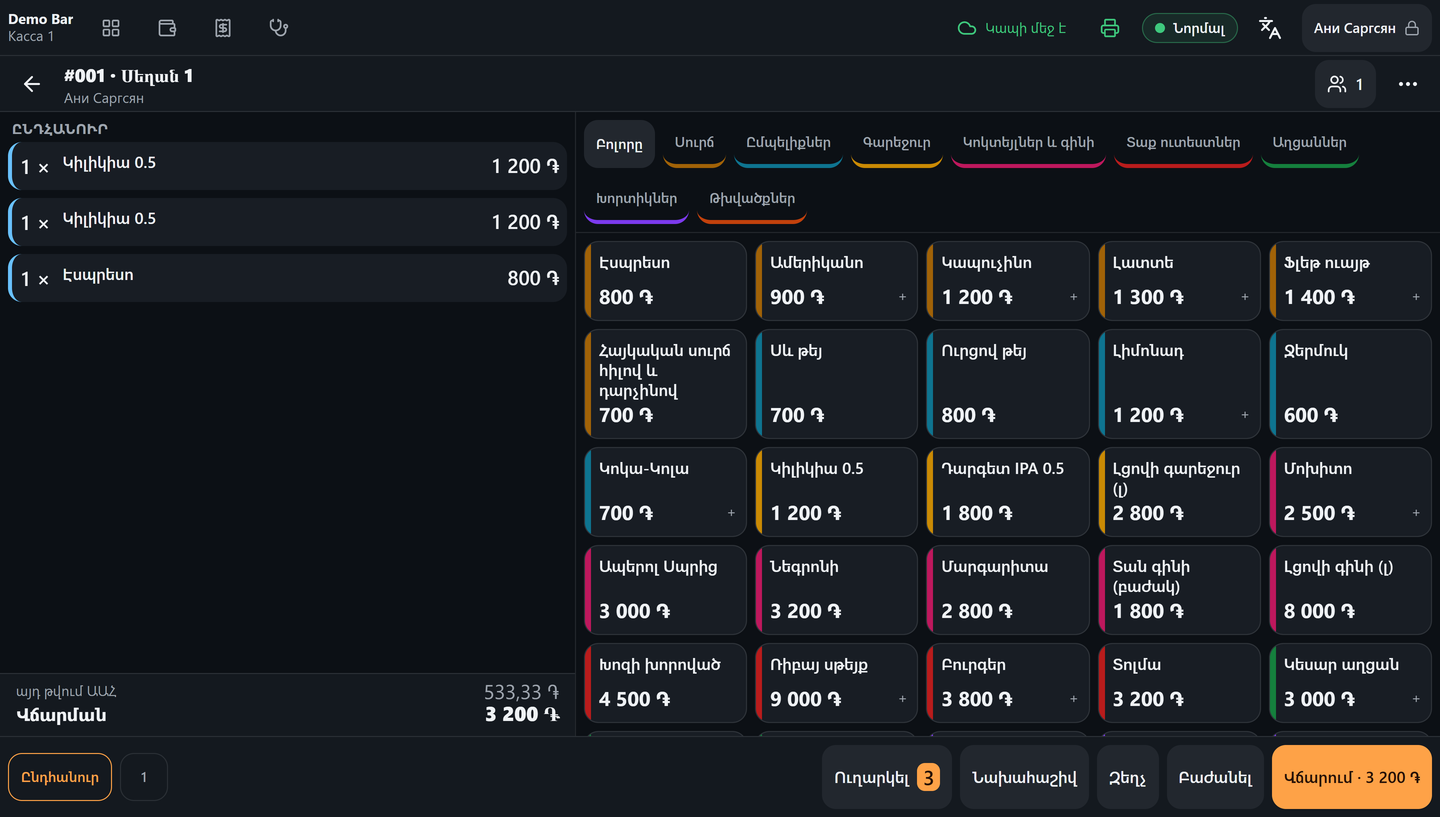Add 'Ամերիկանո' to the order

(837, 281)
